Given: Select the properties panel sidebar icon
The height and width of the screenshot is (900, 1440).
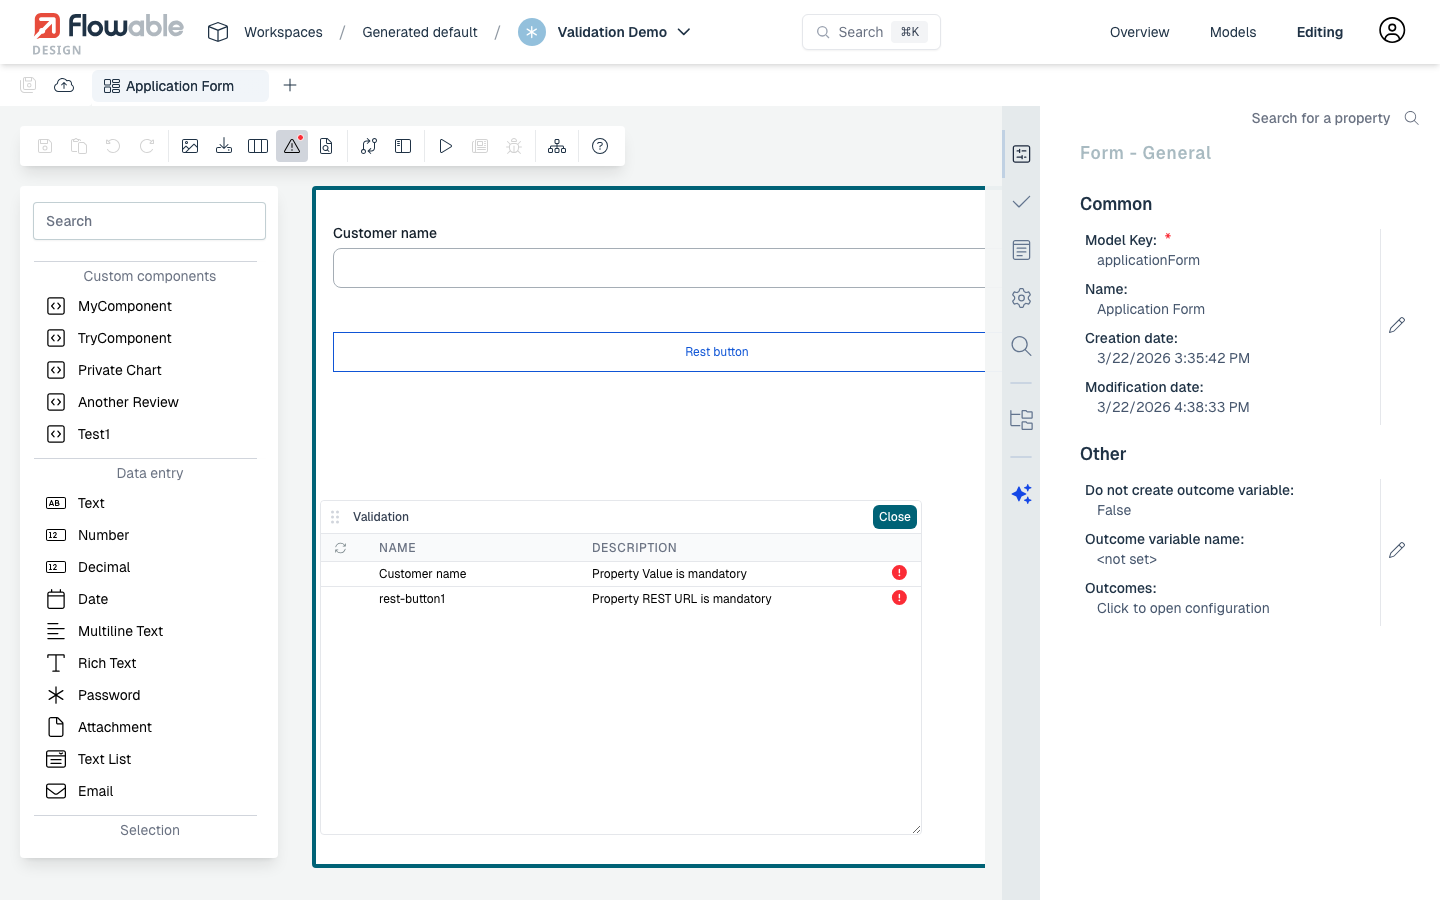Looking at the screenshot, I should (1021, 153).
